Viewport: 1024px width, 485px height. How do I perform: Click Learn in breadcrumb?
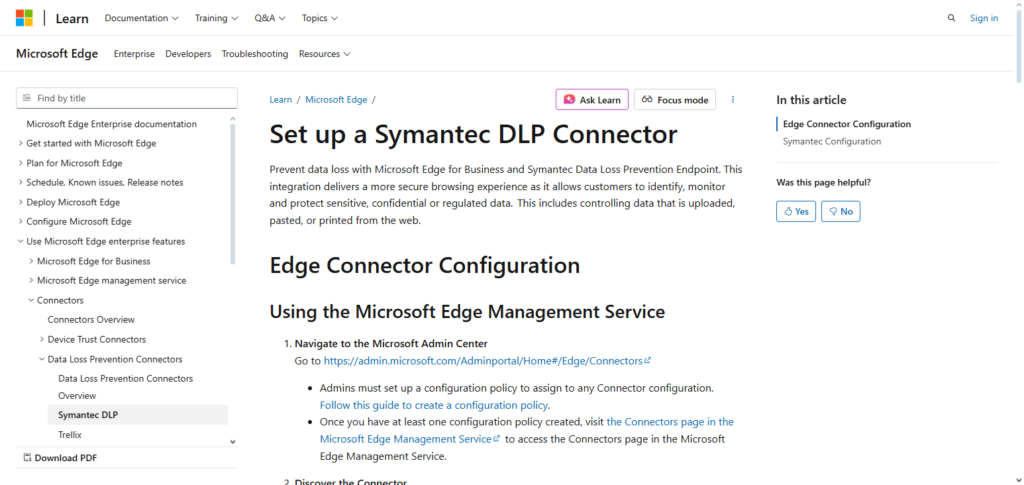(281, 100)
